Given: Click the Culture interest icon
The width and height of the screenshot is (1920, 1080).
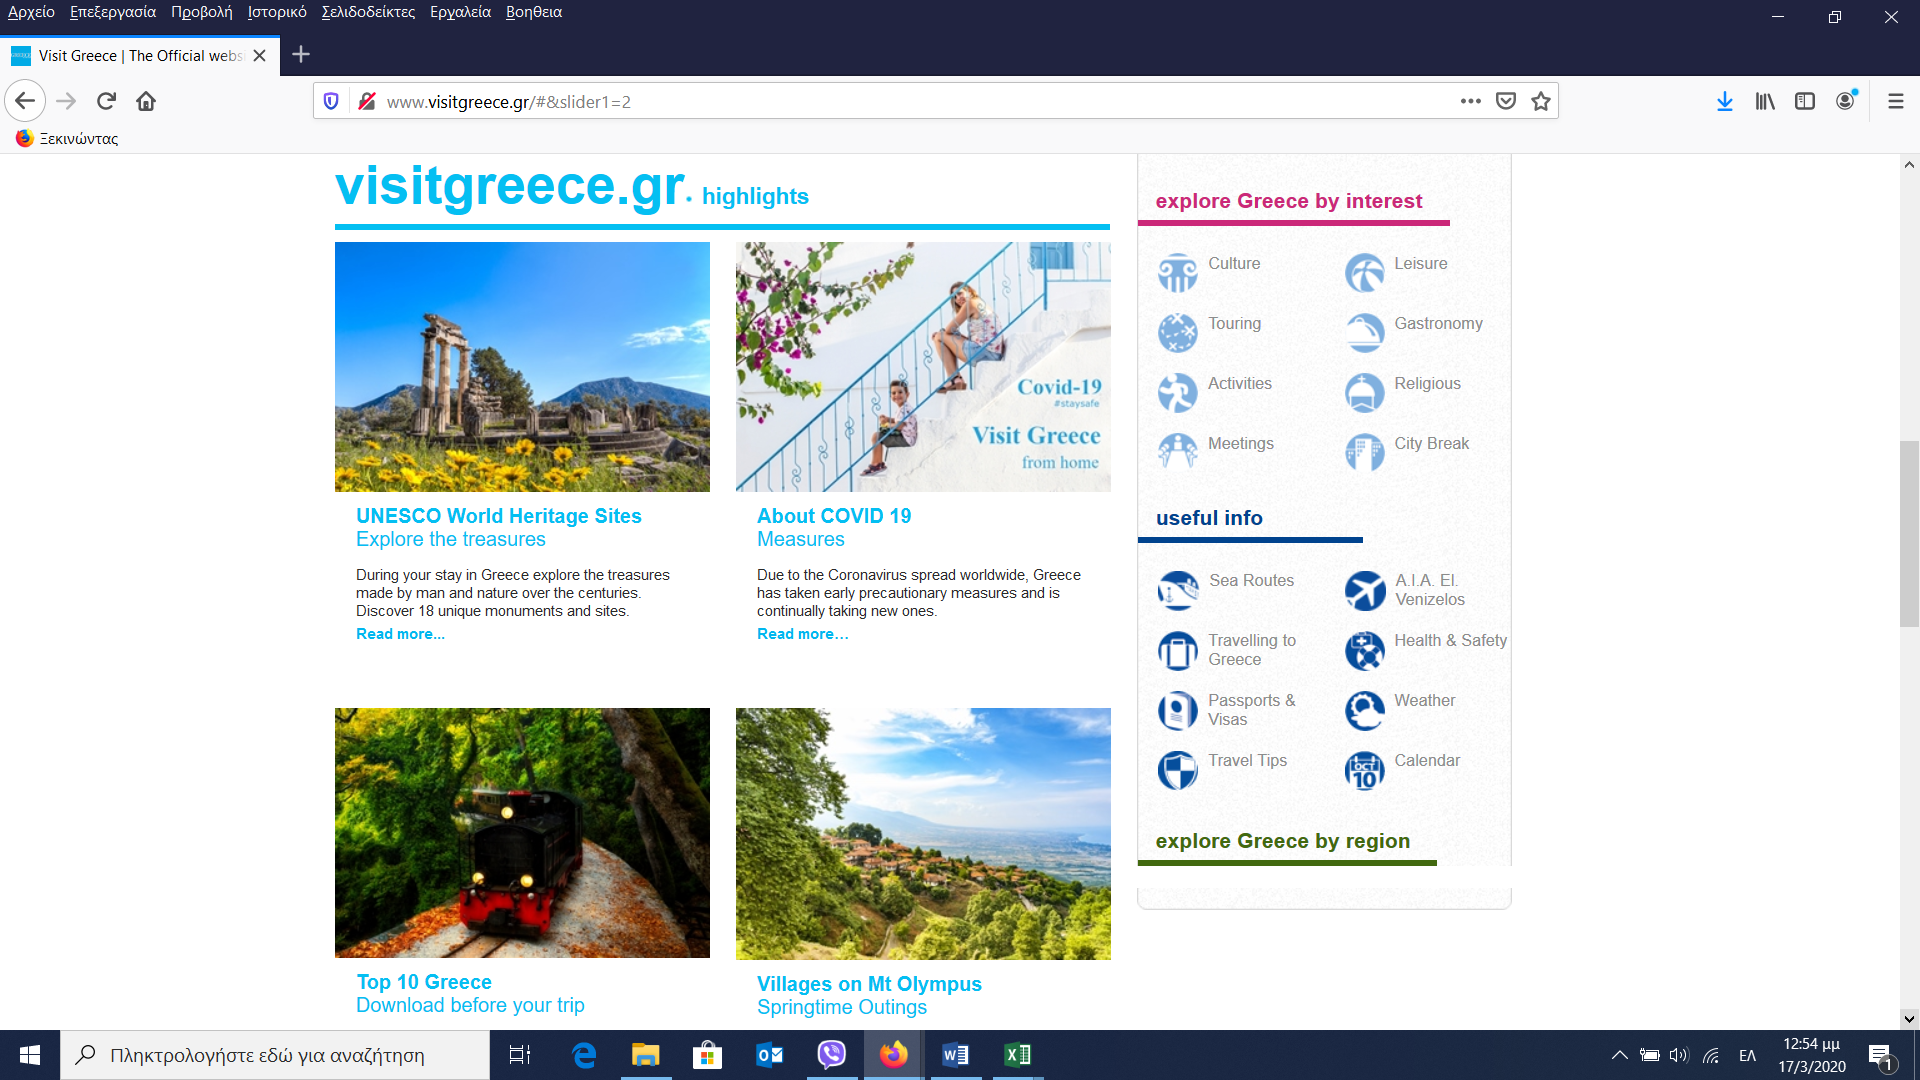Looking at the screenshot, I should tap(1177, 272).
